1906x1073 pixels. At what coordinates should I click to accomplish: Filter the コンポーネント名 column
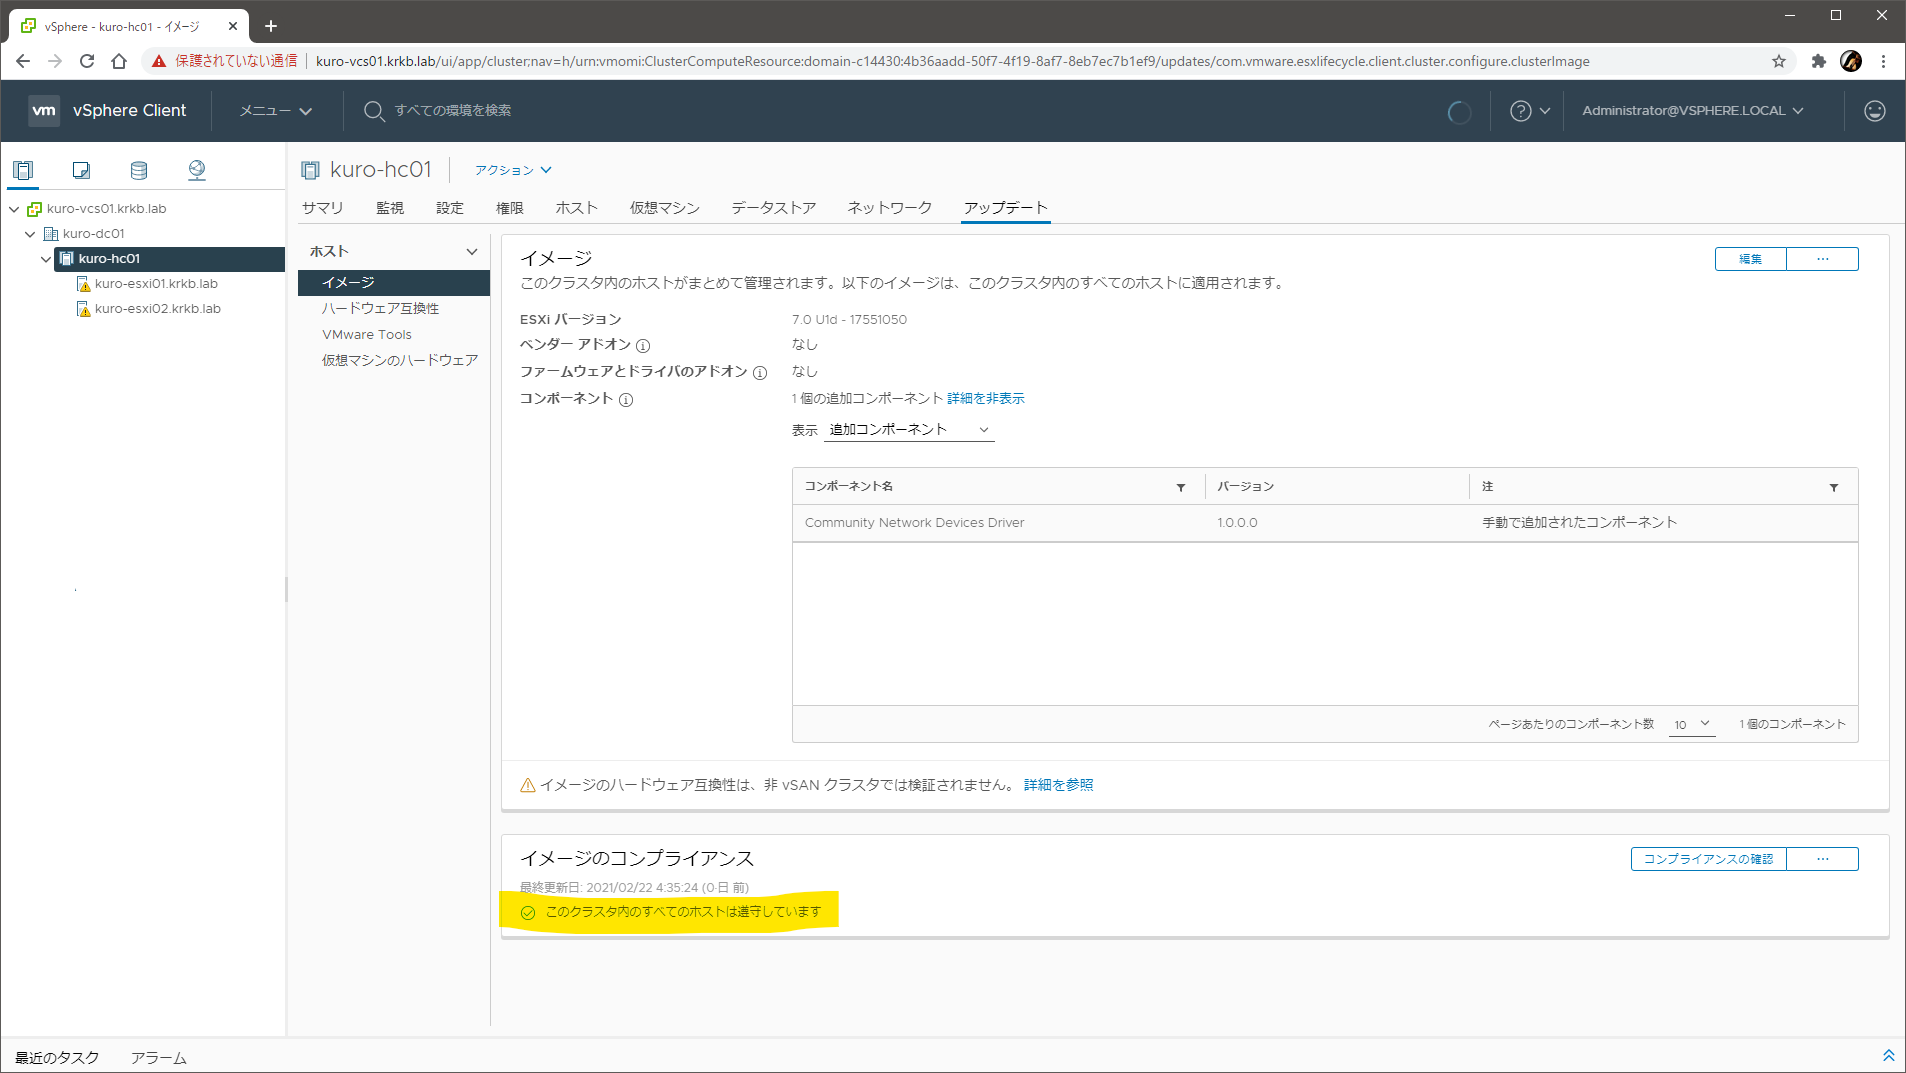pyautogui.click(x=1181, y=487)
